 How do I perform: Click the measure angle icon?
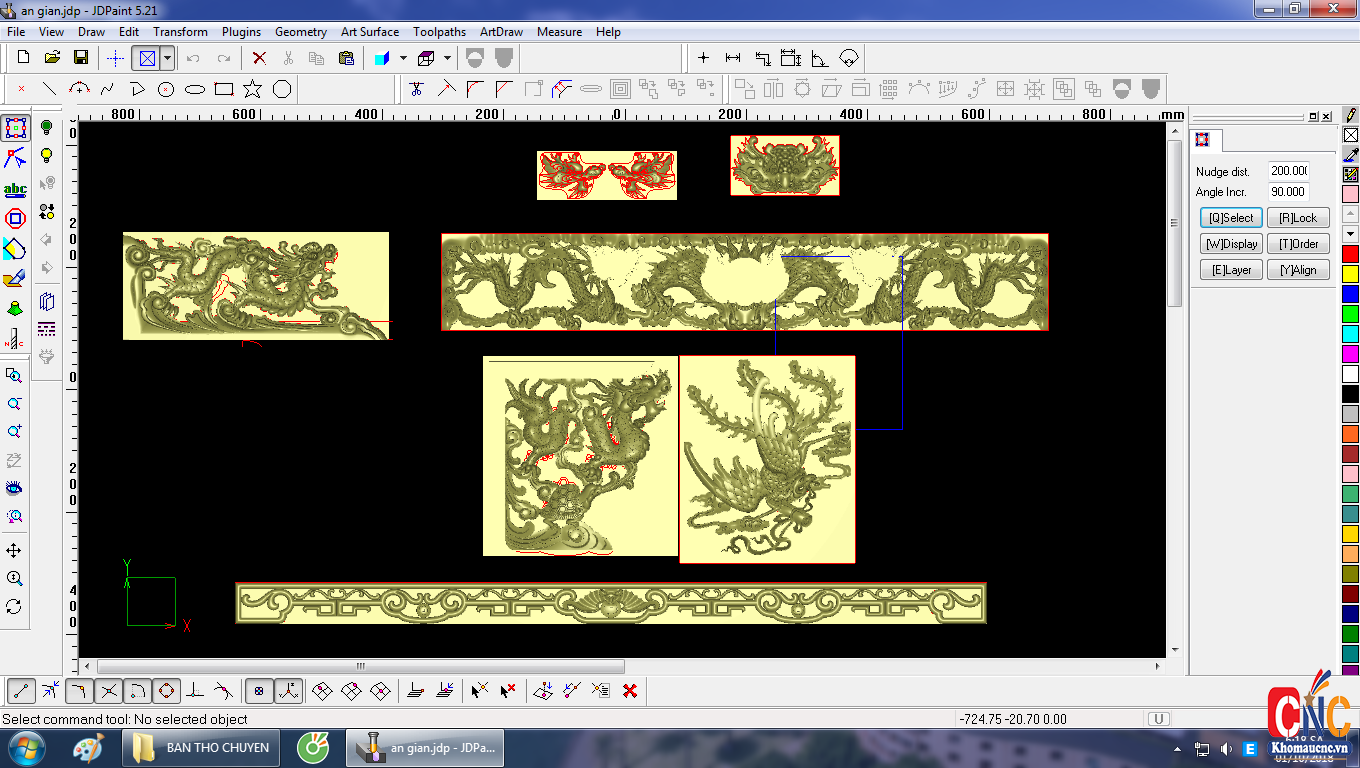click(820, 58)
